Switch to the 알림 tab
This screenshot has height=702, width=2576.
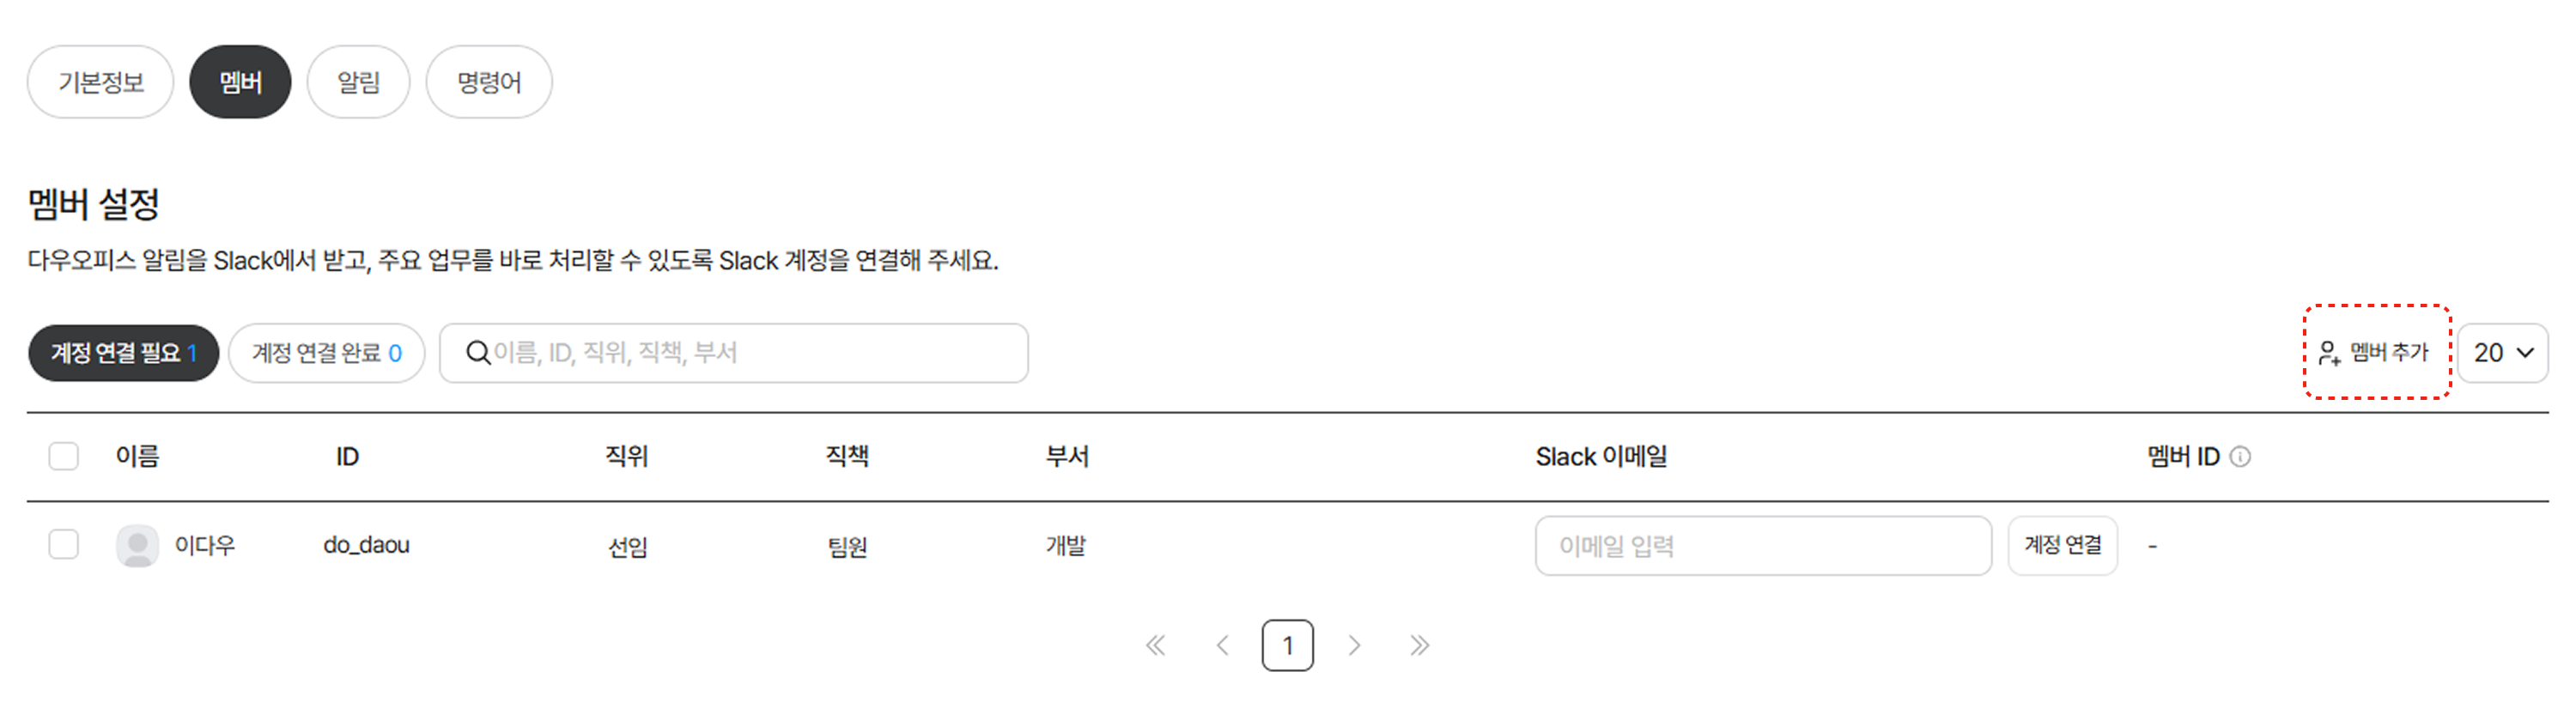point(358,82)
